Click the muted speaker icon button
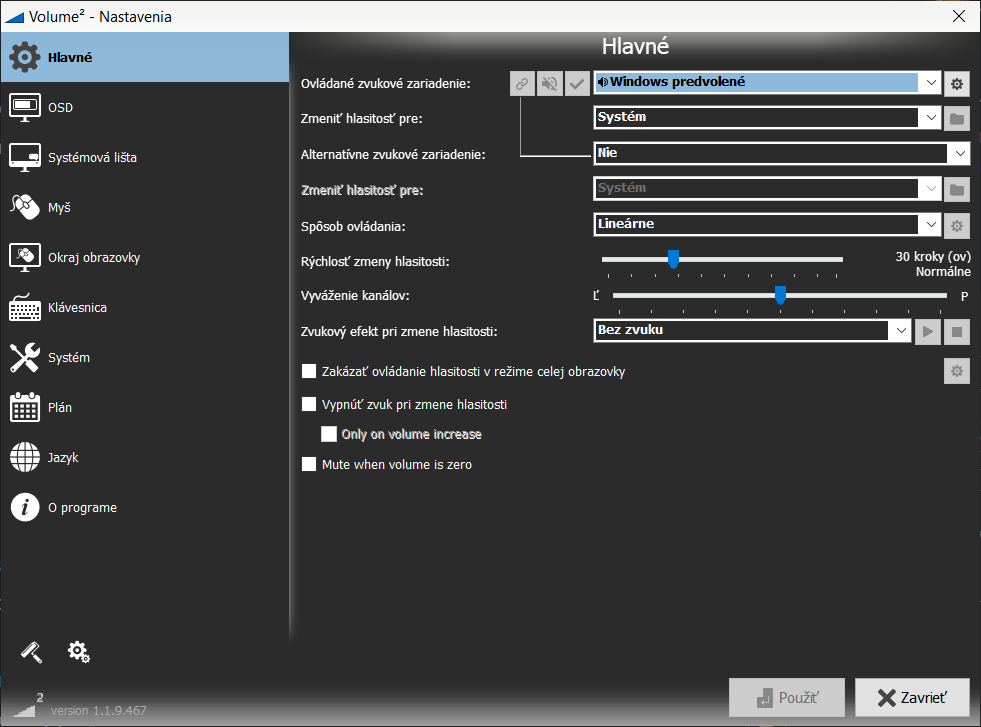 point(549,84)
